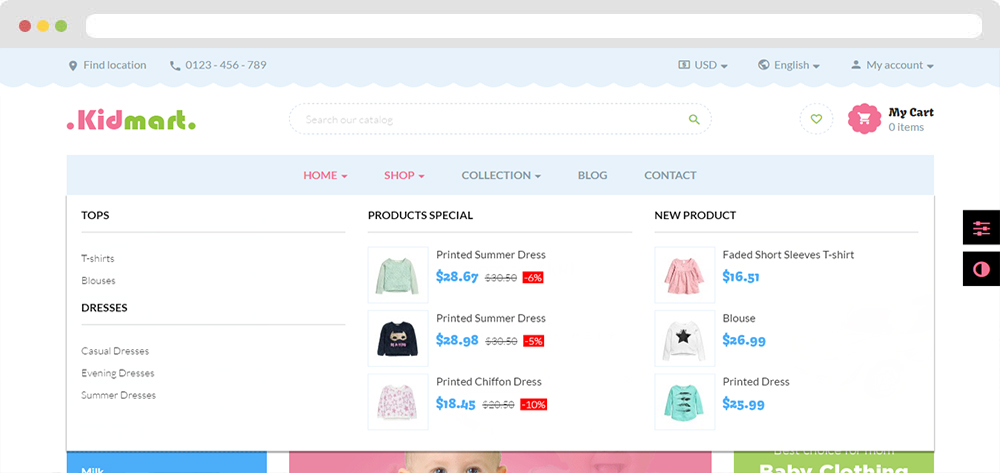This screenshot has height=473, width=1000.
Task: Open the Casual Dresses link
Action: coord(115,351)
